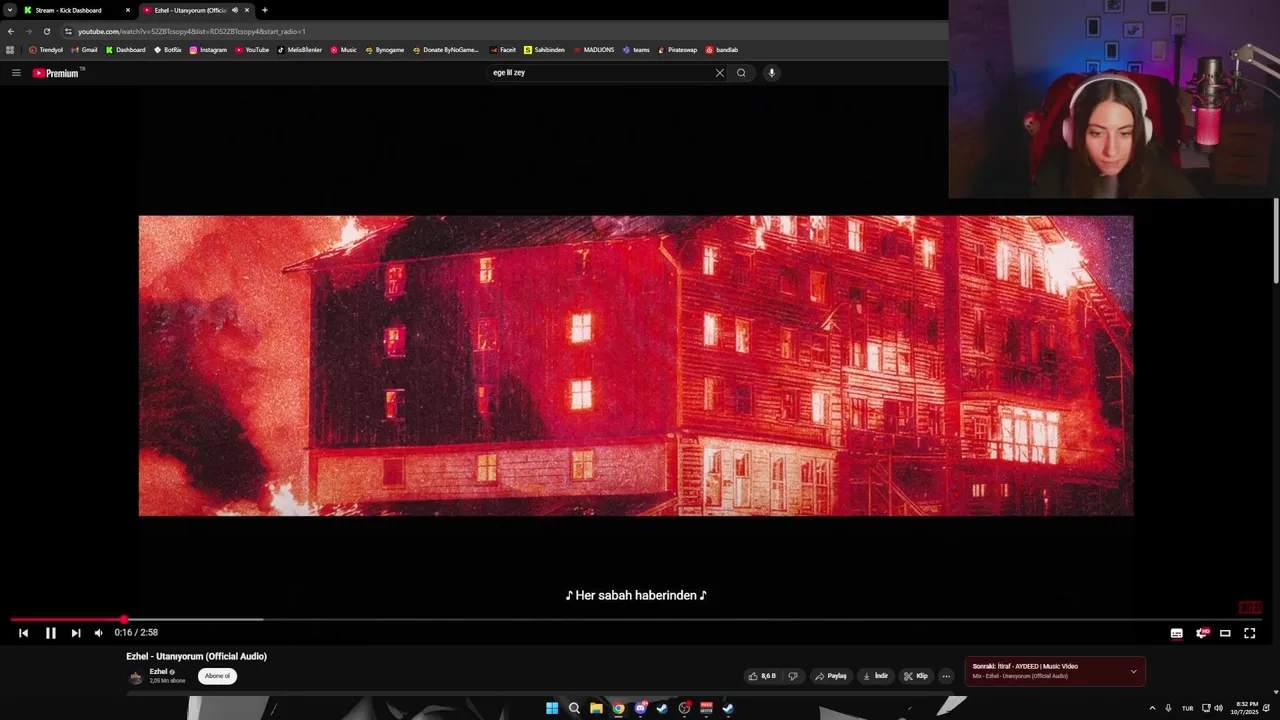This screenshot has height=720, width=1280.
Task: Go to the previous video
Action: (x=24, y=633)
